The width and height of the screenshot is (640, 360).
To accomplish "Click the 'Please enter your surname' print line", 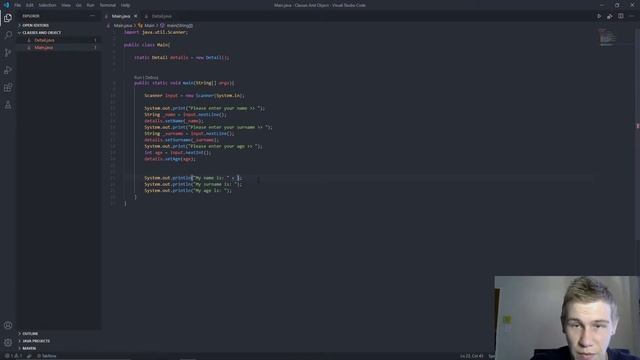I will (208, 127).
